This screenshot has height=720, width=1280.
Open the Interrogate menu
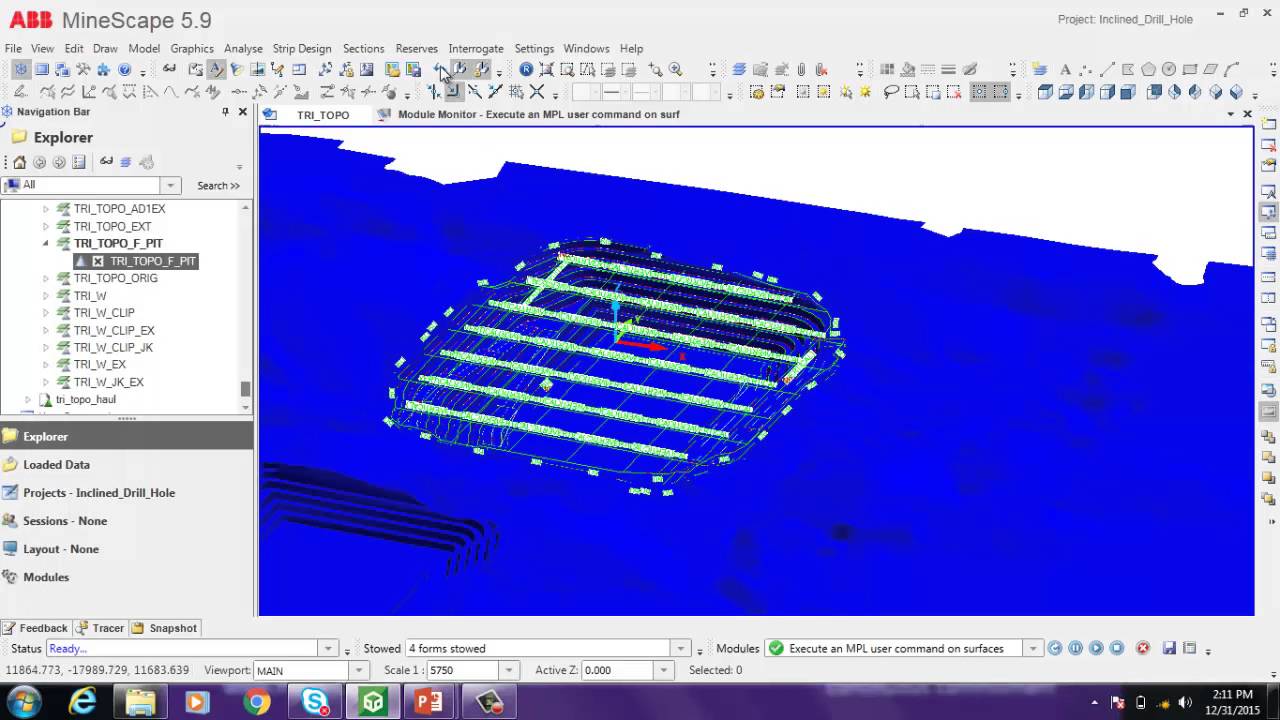pyautogui.click(x=476, y=48)
